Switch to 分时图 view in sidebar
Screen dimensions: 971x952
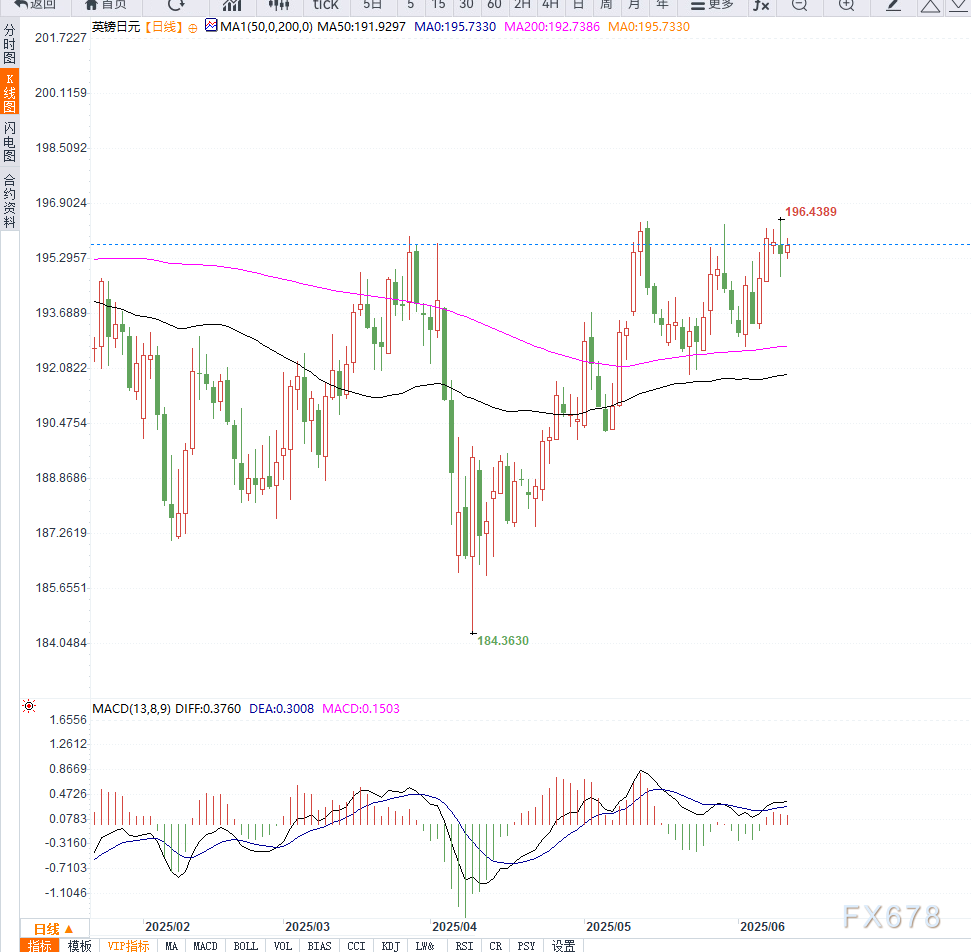(9, 45)
